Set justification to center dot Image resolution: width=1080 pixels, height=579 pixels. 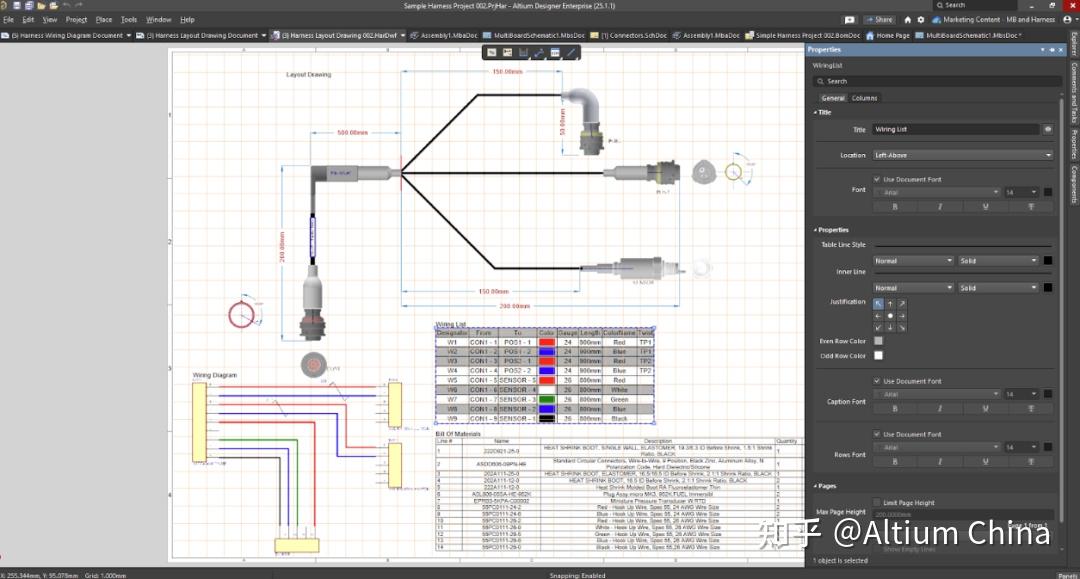point(890,316)
